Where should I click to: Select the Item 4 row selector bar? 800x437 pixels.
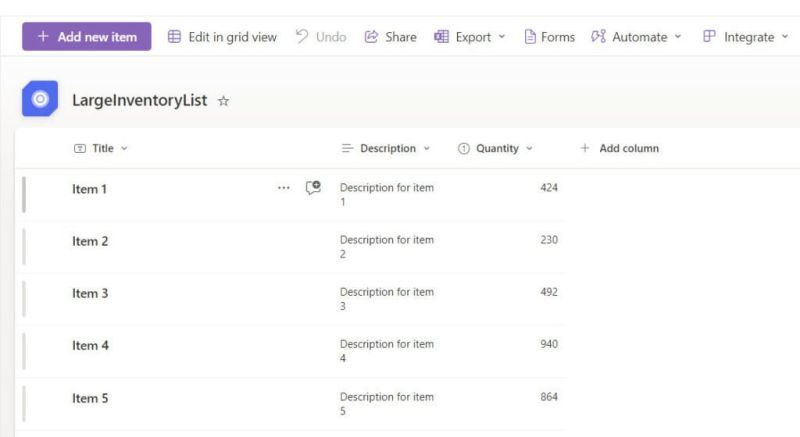(24, 351)
